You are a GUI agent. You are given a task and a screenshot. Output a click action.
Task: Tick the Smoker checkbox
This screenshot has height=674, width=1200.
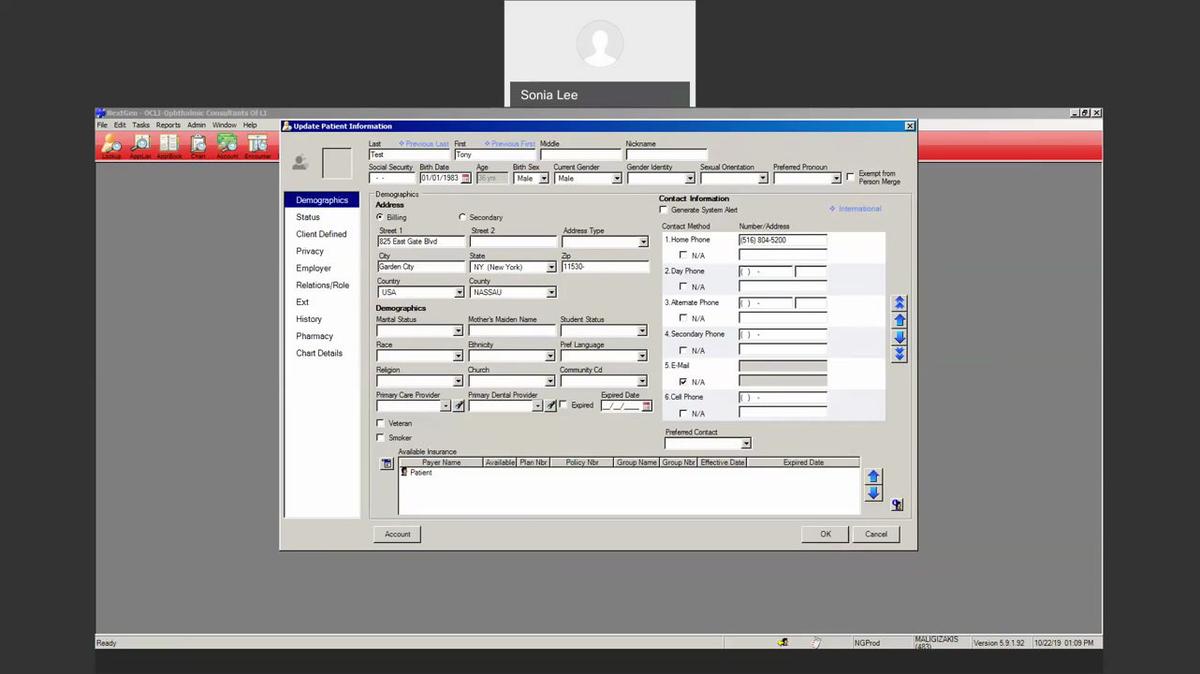380,438
